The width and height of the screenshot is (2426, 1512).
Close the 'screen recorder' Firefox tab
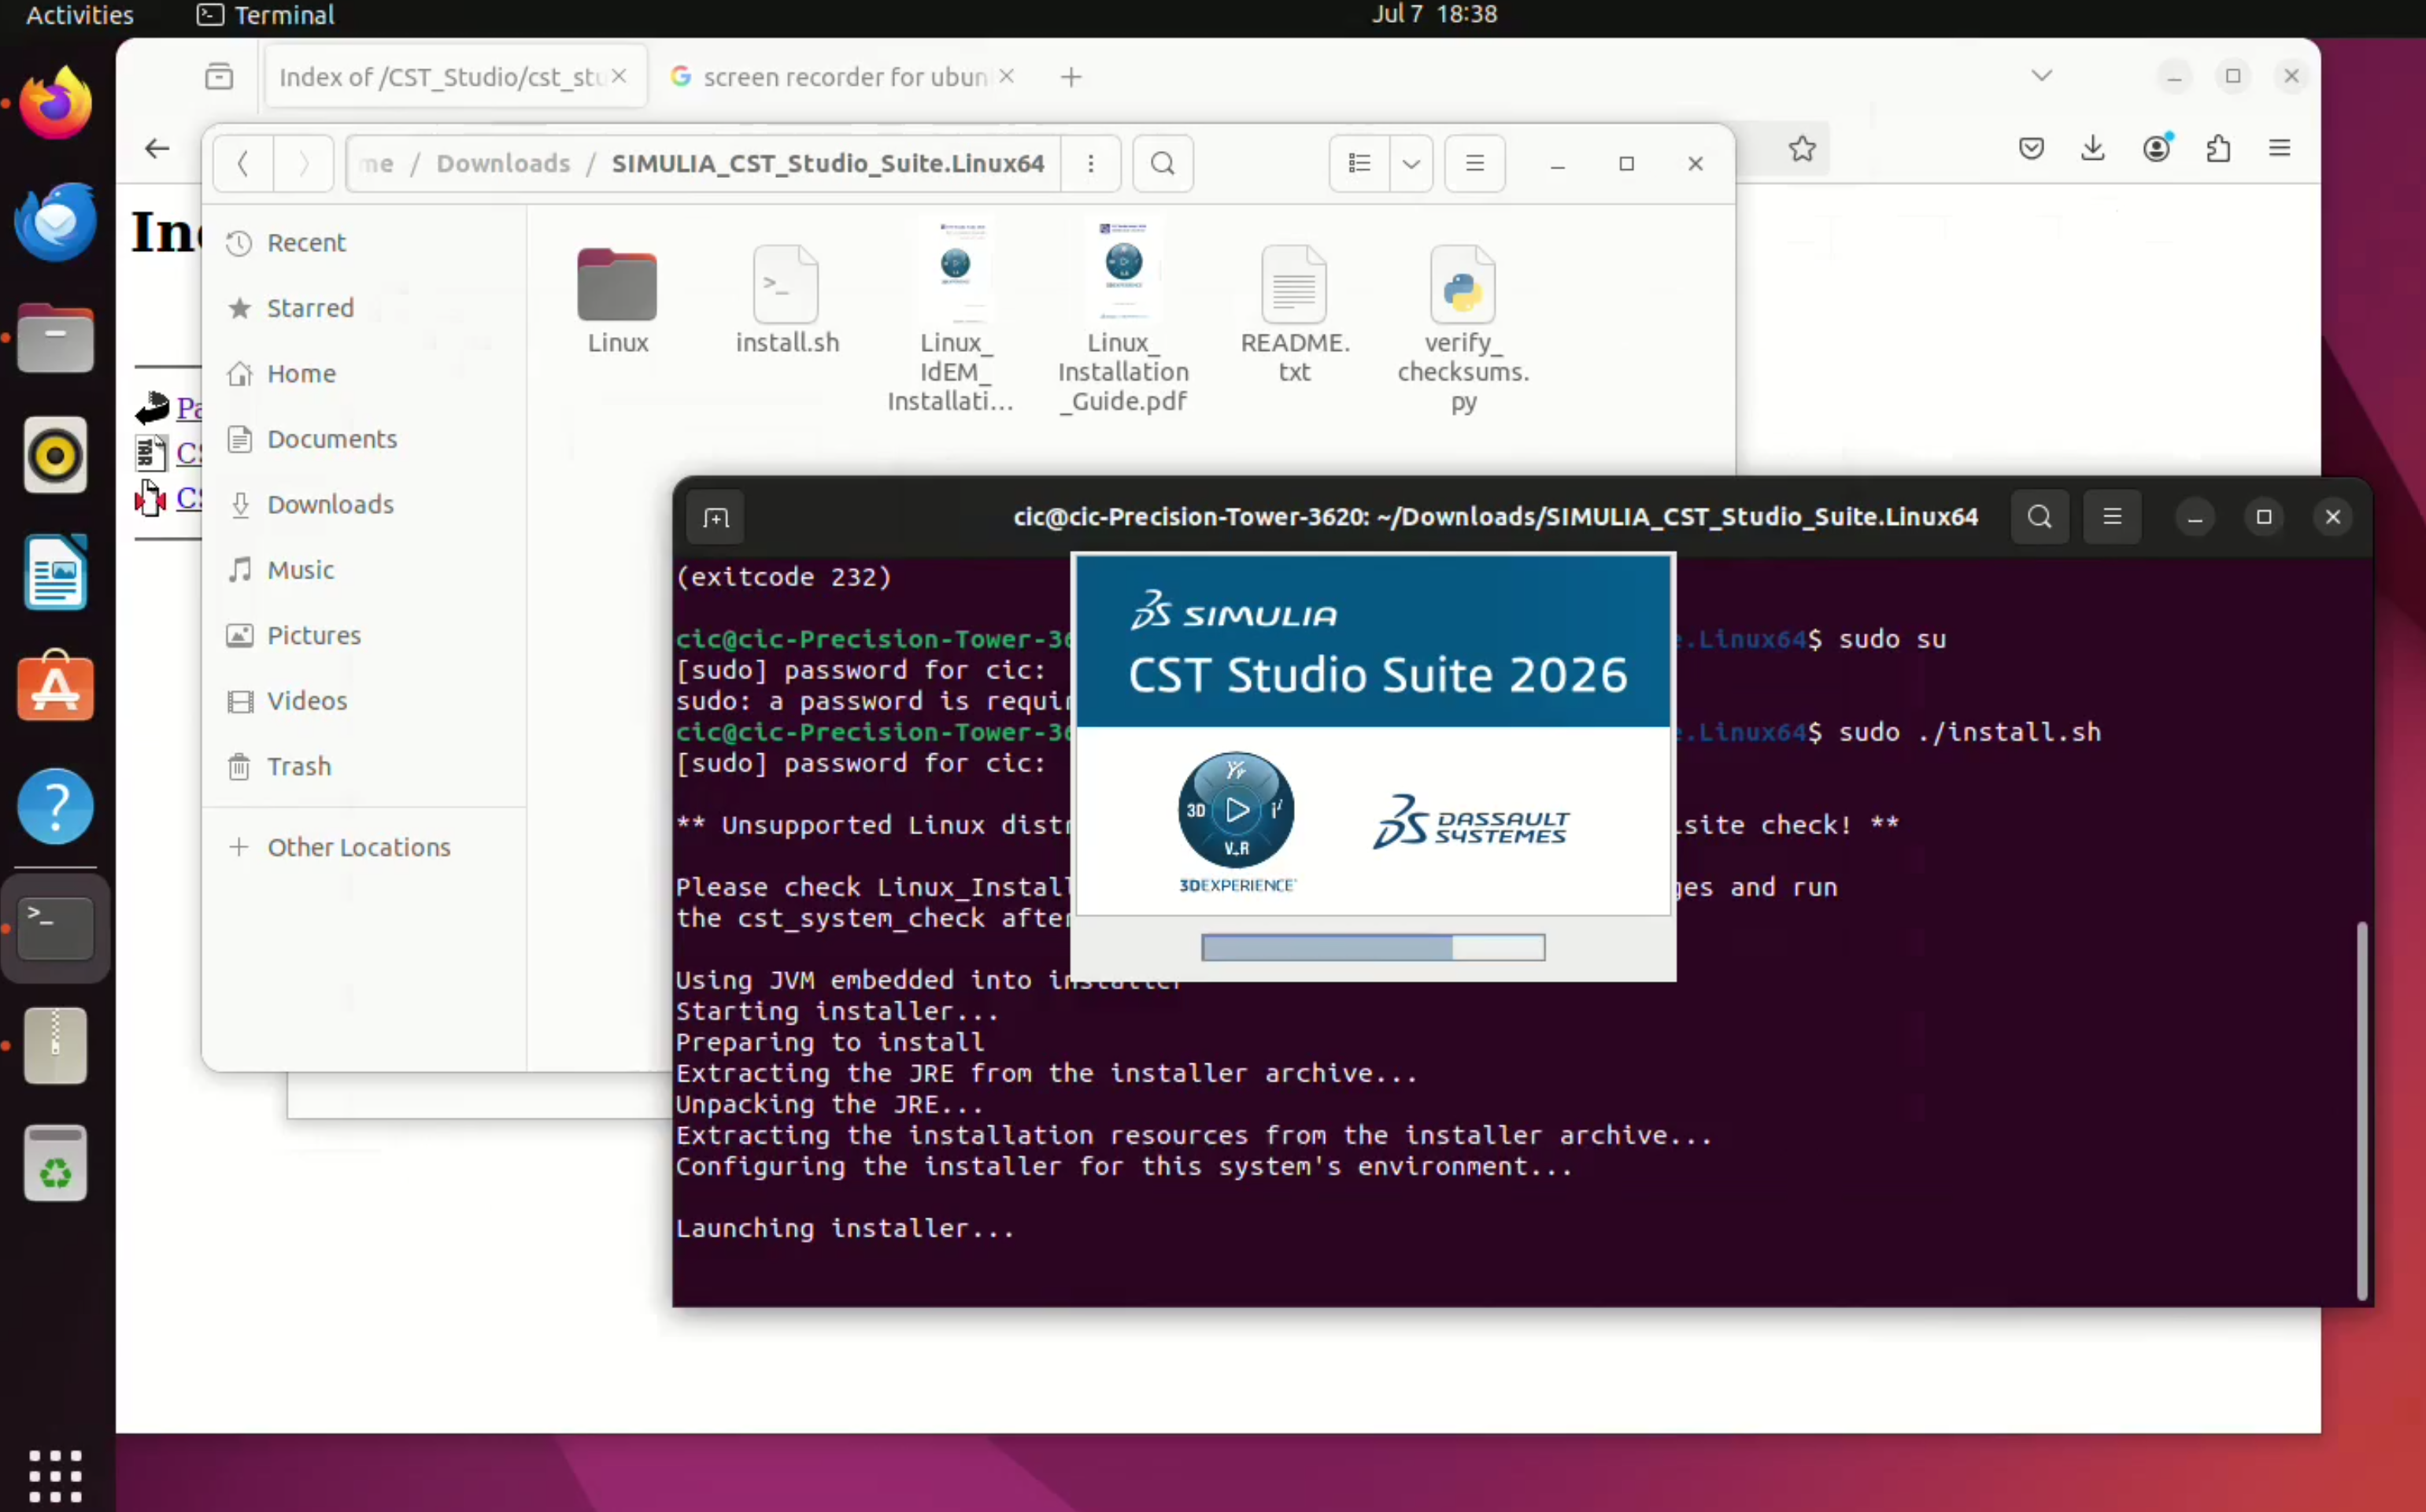click(x=1007, y=76)
